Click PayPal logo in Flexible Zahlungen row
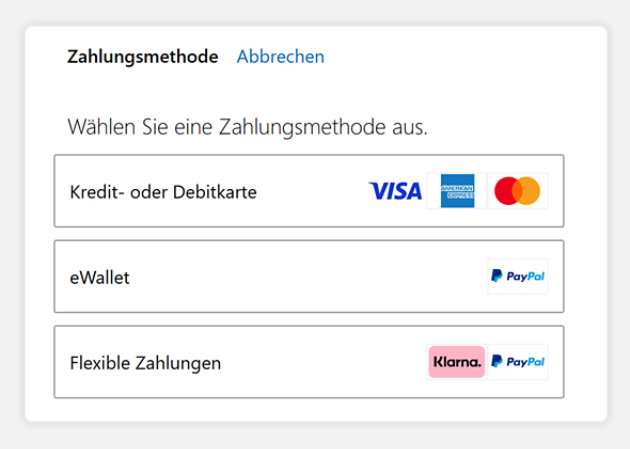The width and height of the screenshot is (630, 449). [517, 362]
